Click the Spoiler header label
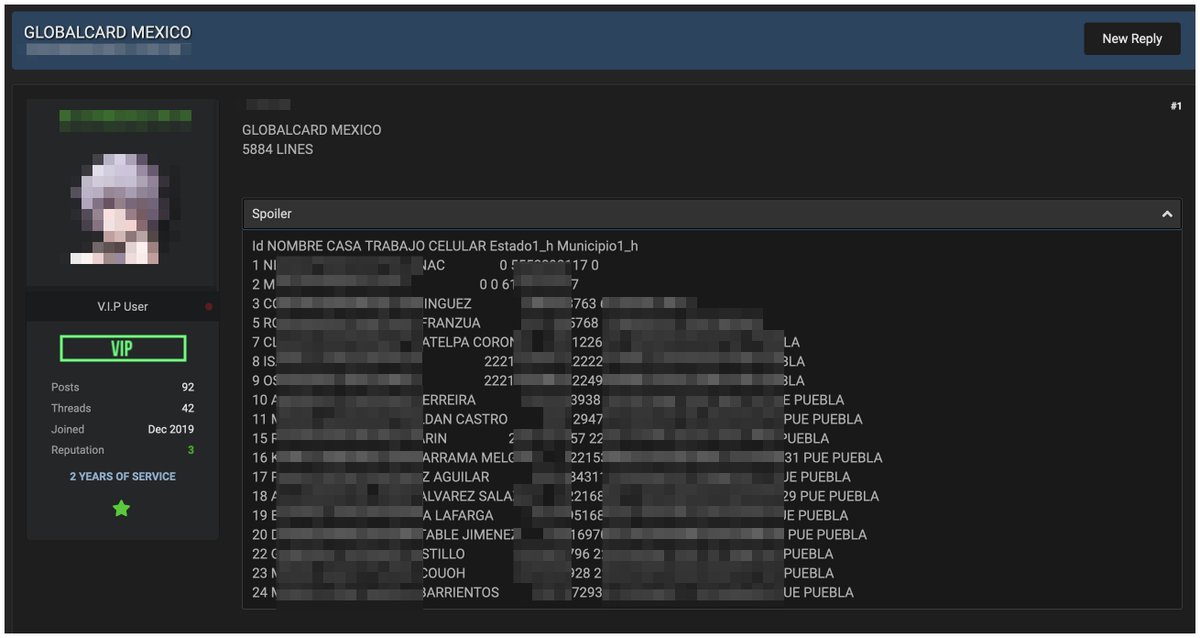The width and height of the screenshot is (1200, 638). (x=272, y=214)
